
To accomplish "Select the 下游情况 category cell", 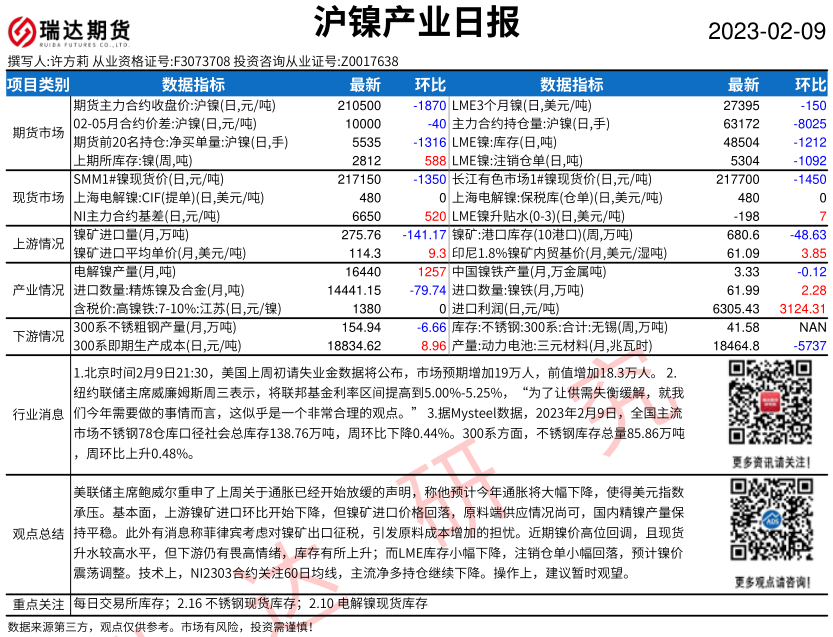I will [x=38, y=336].
